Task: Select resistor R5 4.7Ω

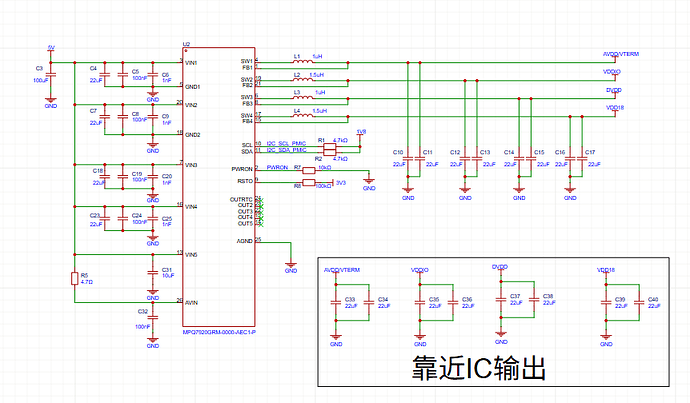Action: pos(73,279)
